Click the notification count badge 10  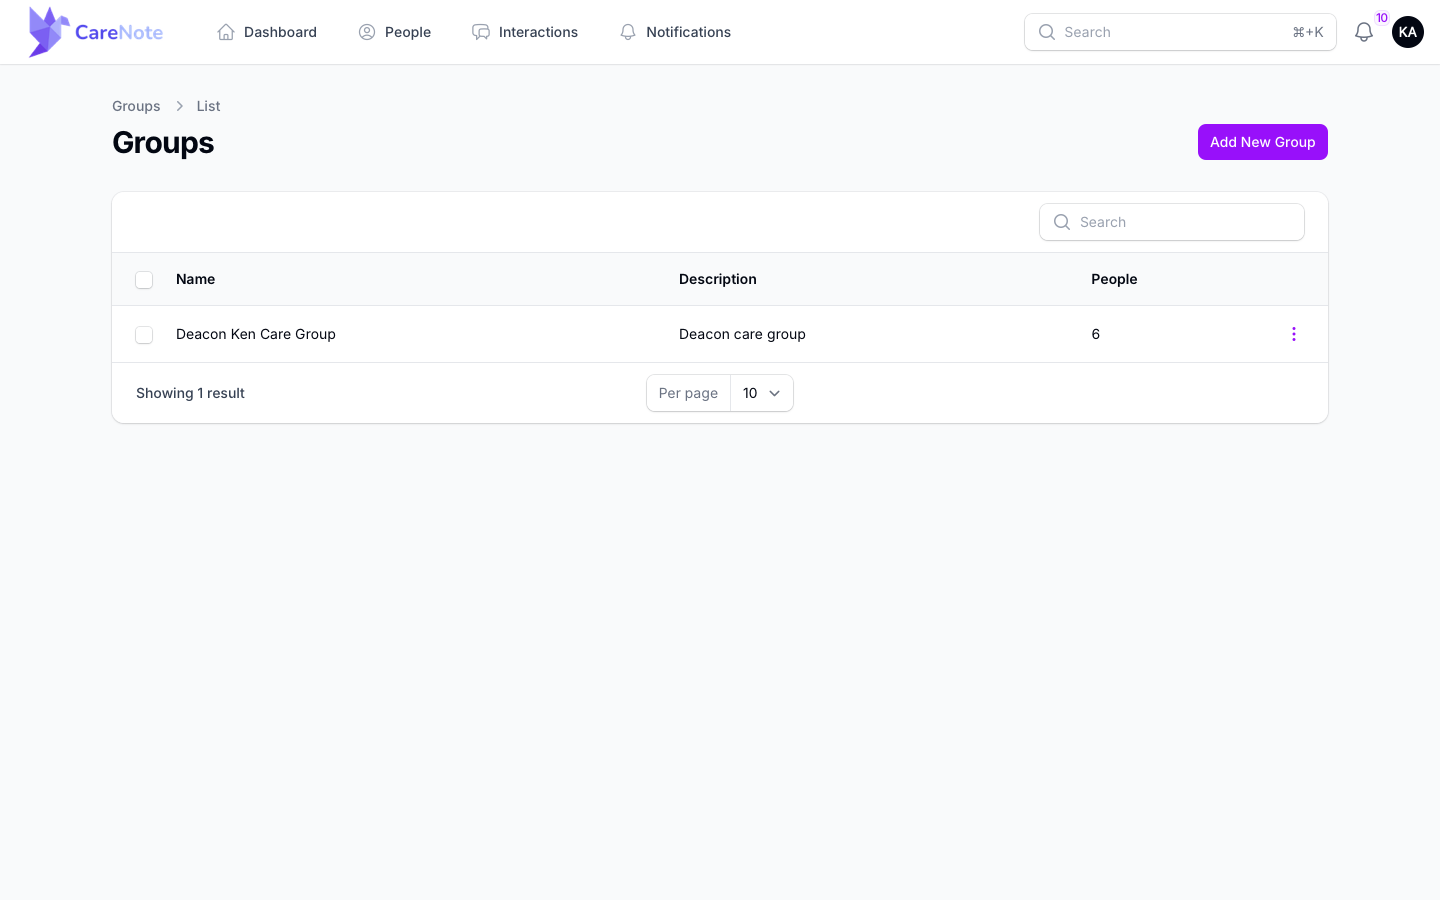(1382, 18)
